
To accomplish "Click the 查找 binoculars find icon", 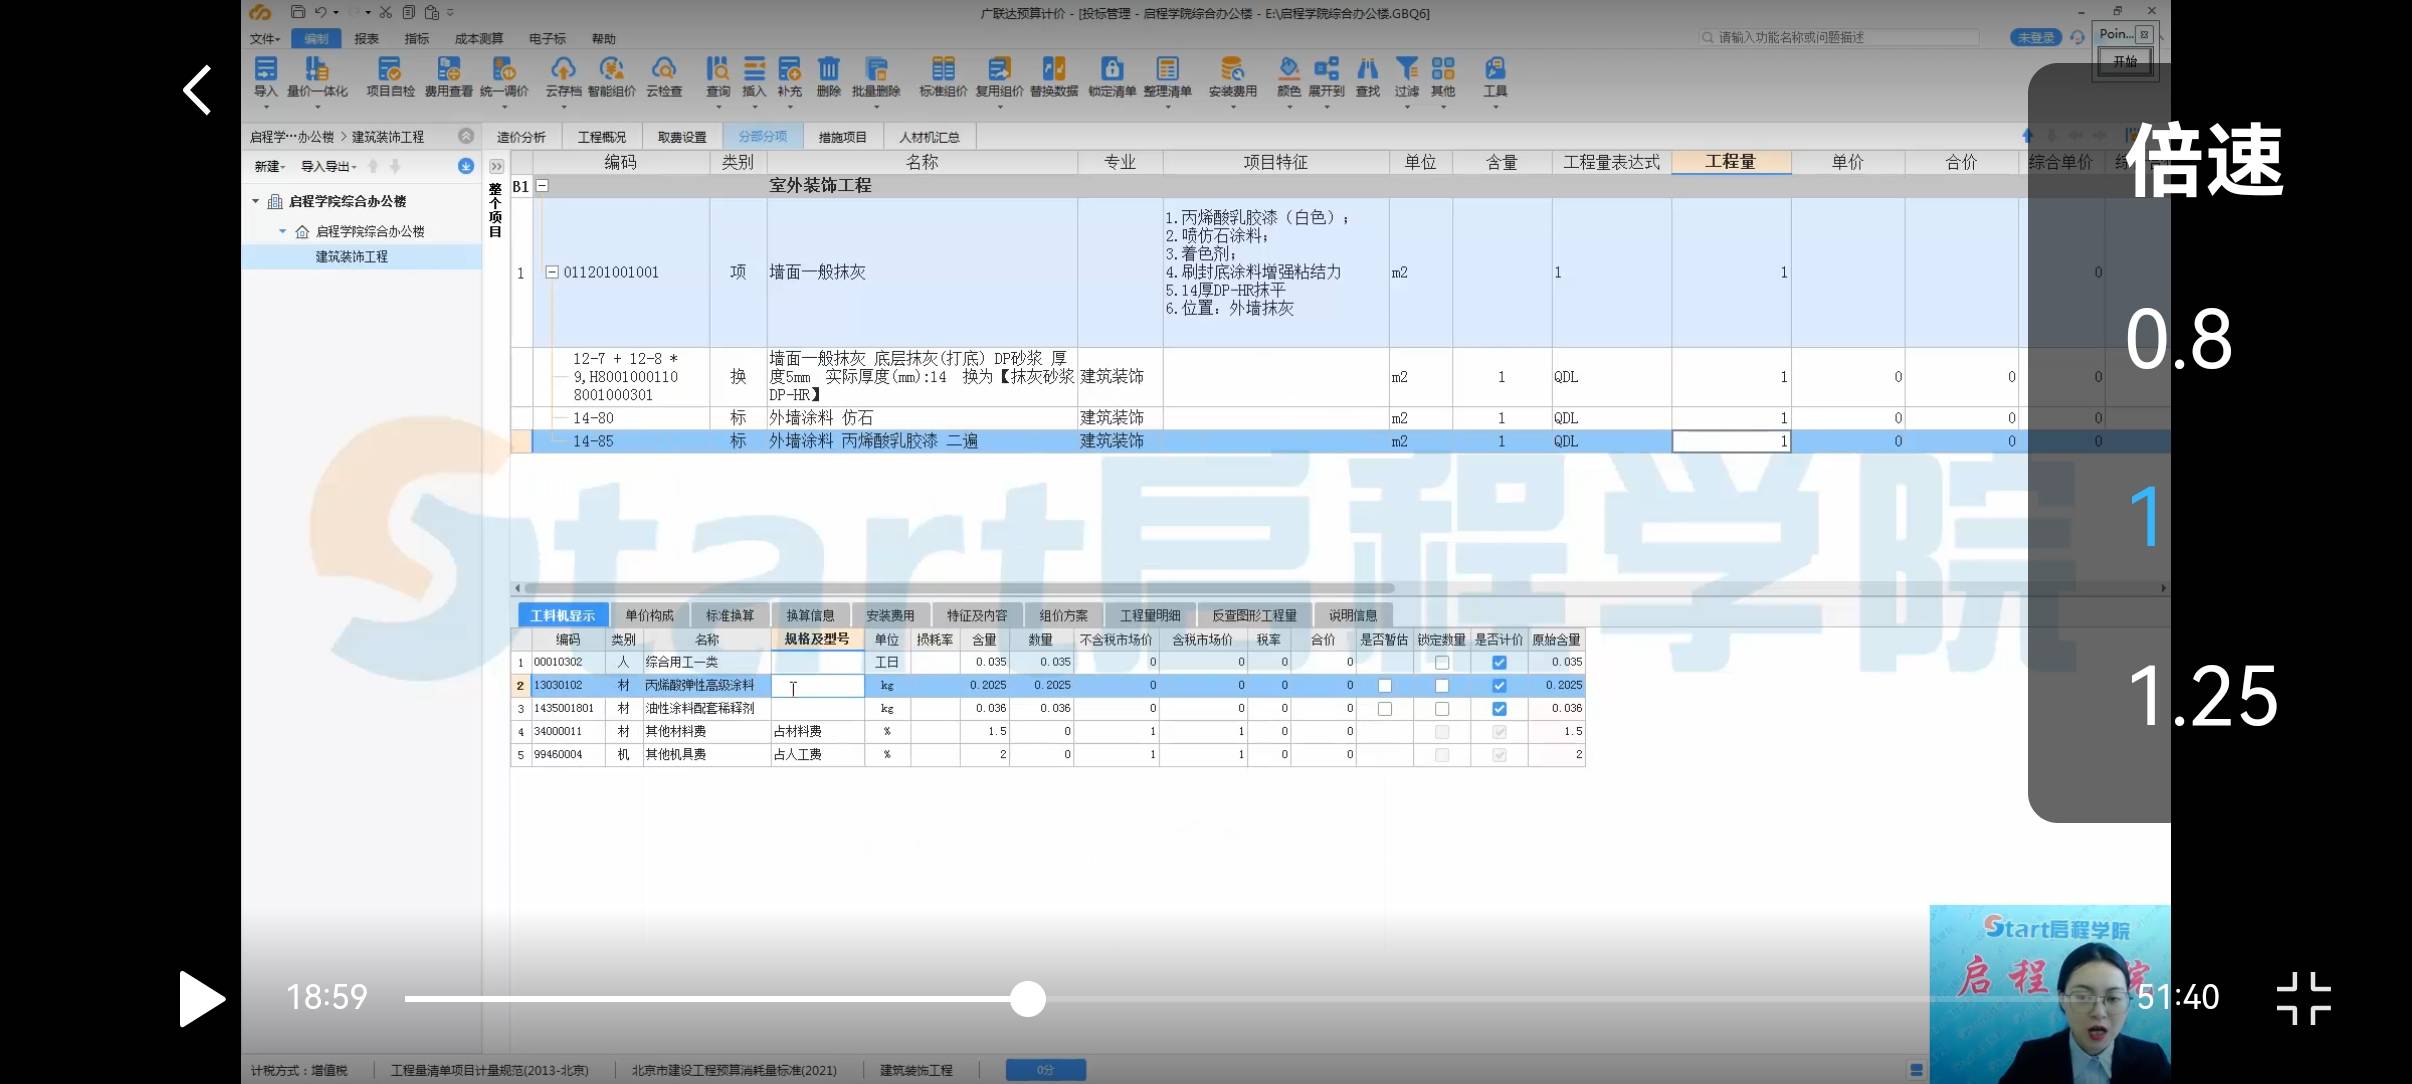I will click(x=1367, y=76).
